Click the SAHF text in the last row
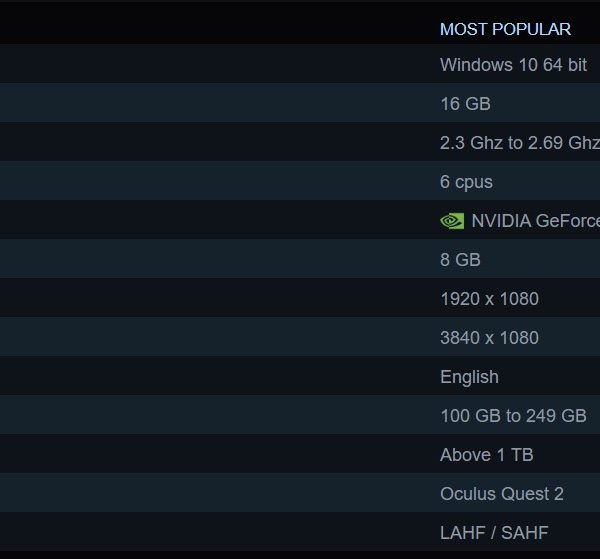This screenshot has height=559, width=600. (x=525, y=533)
